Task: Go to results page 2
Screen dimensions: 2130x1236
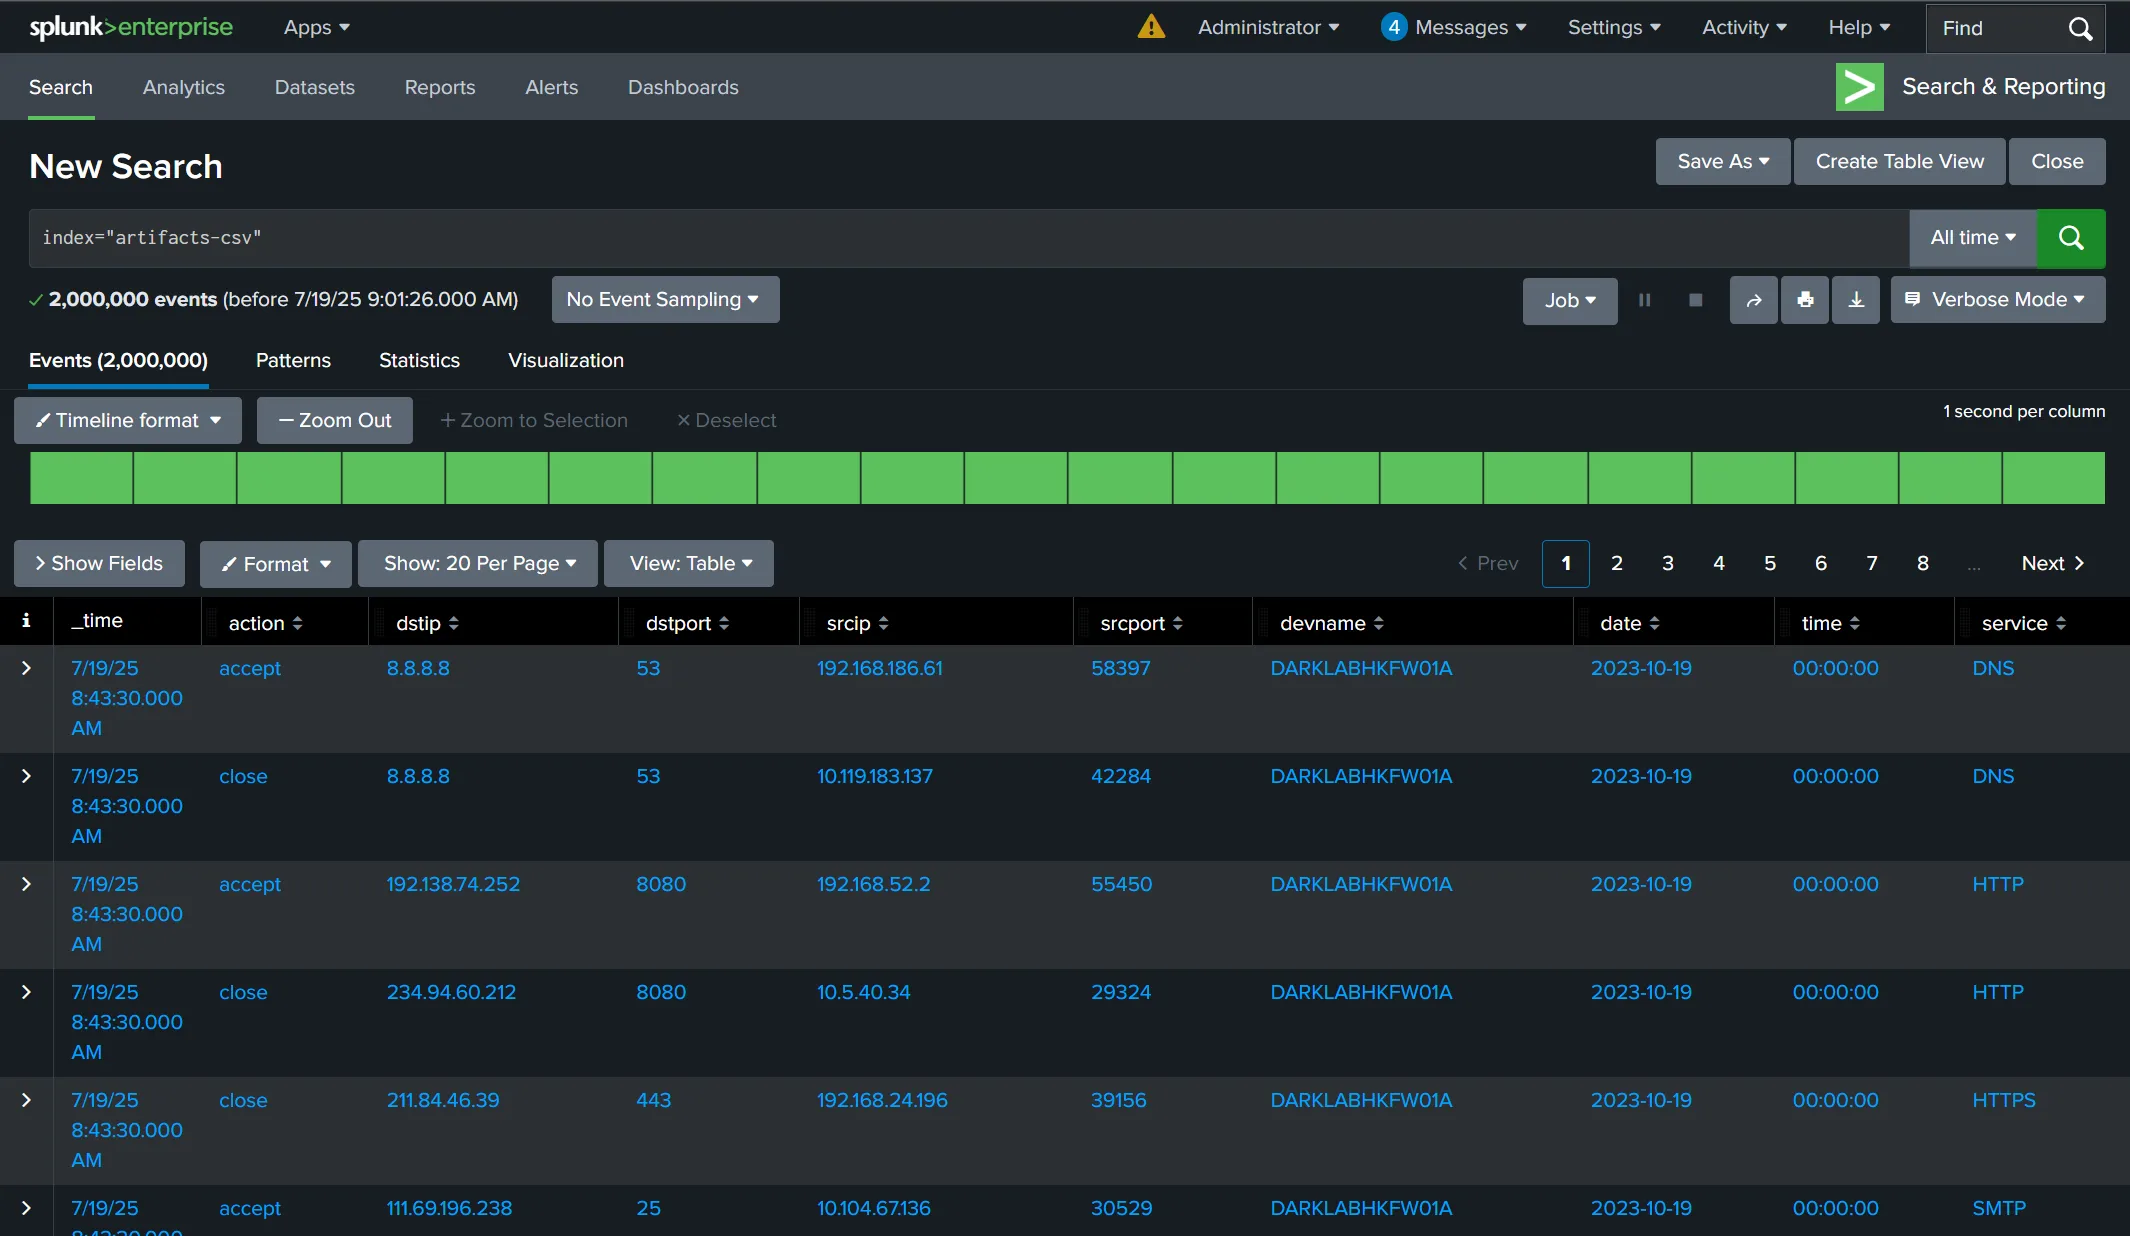Action: (1617, 564)
